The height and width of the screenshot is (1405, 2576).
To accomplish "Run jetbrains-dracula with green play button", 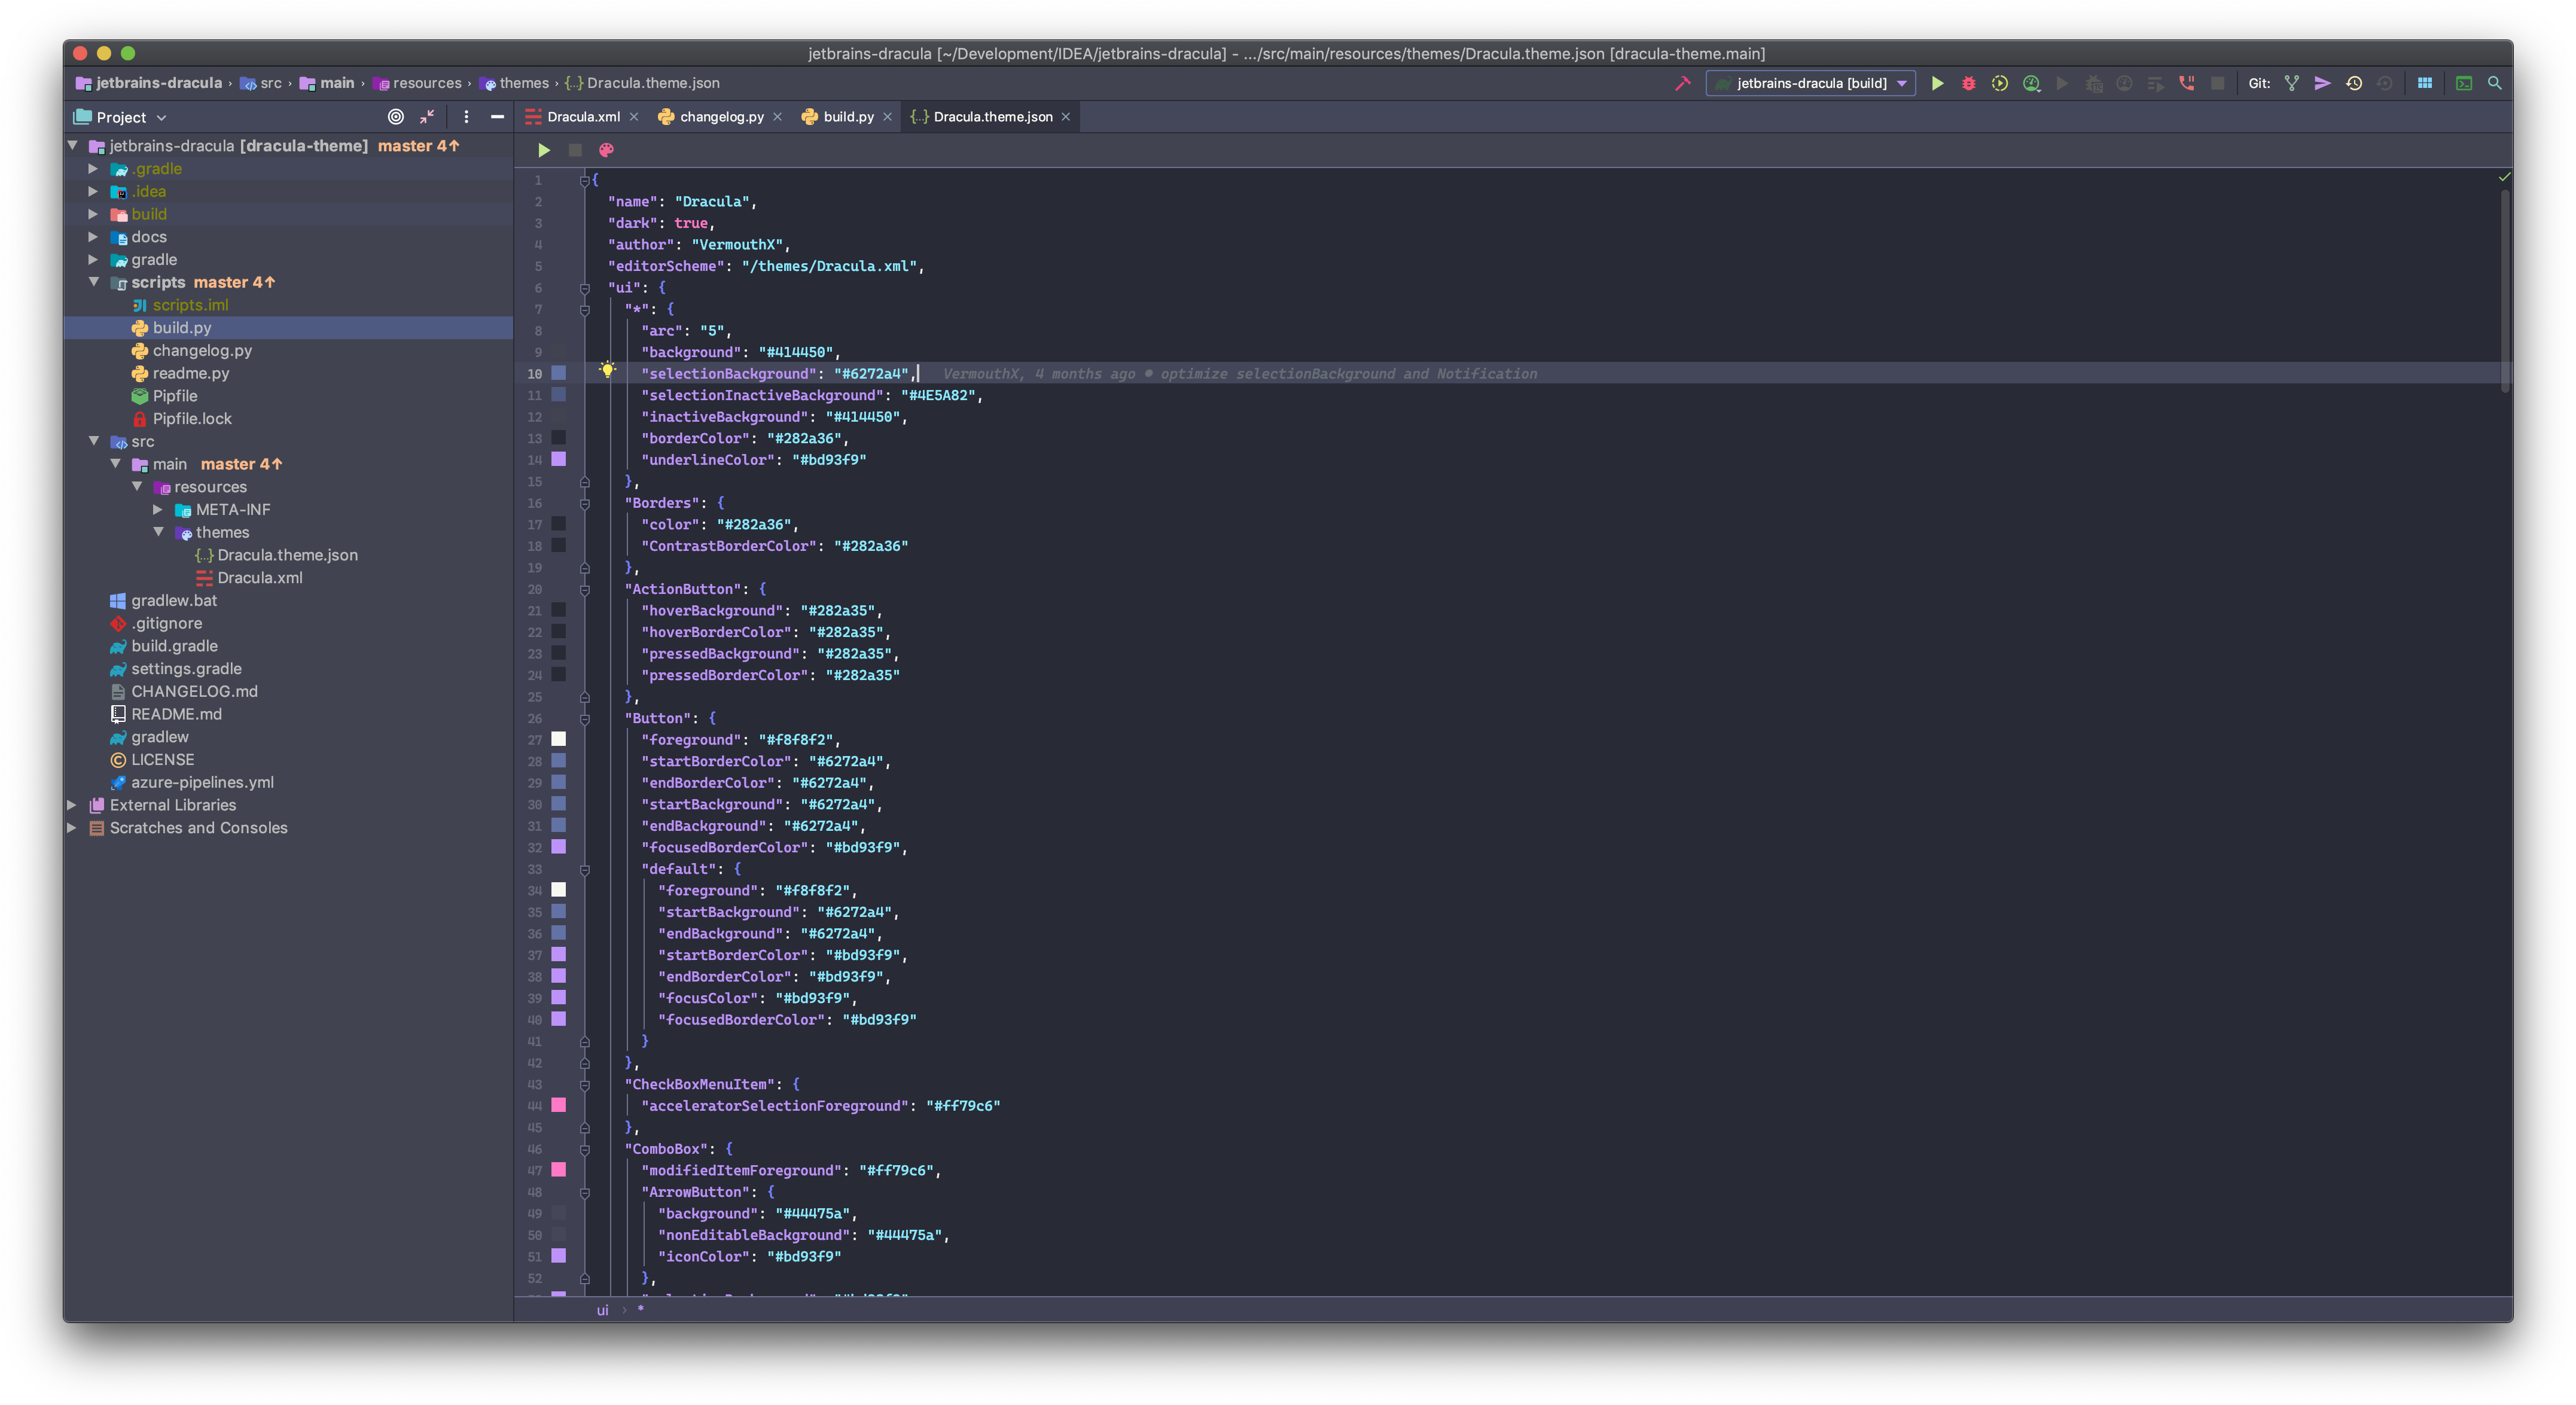I will pos(1937,83).
